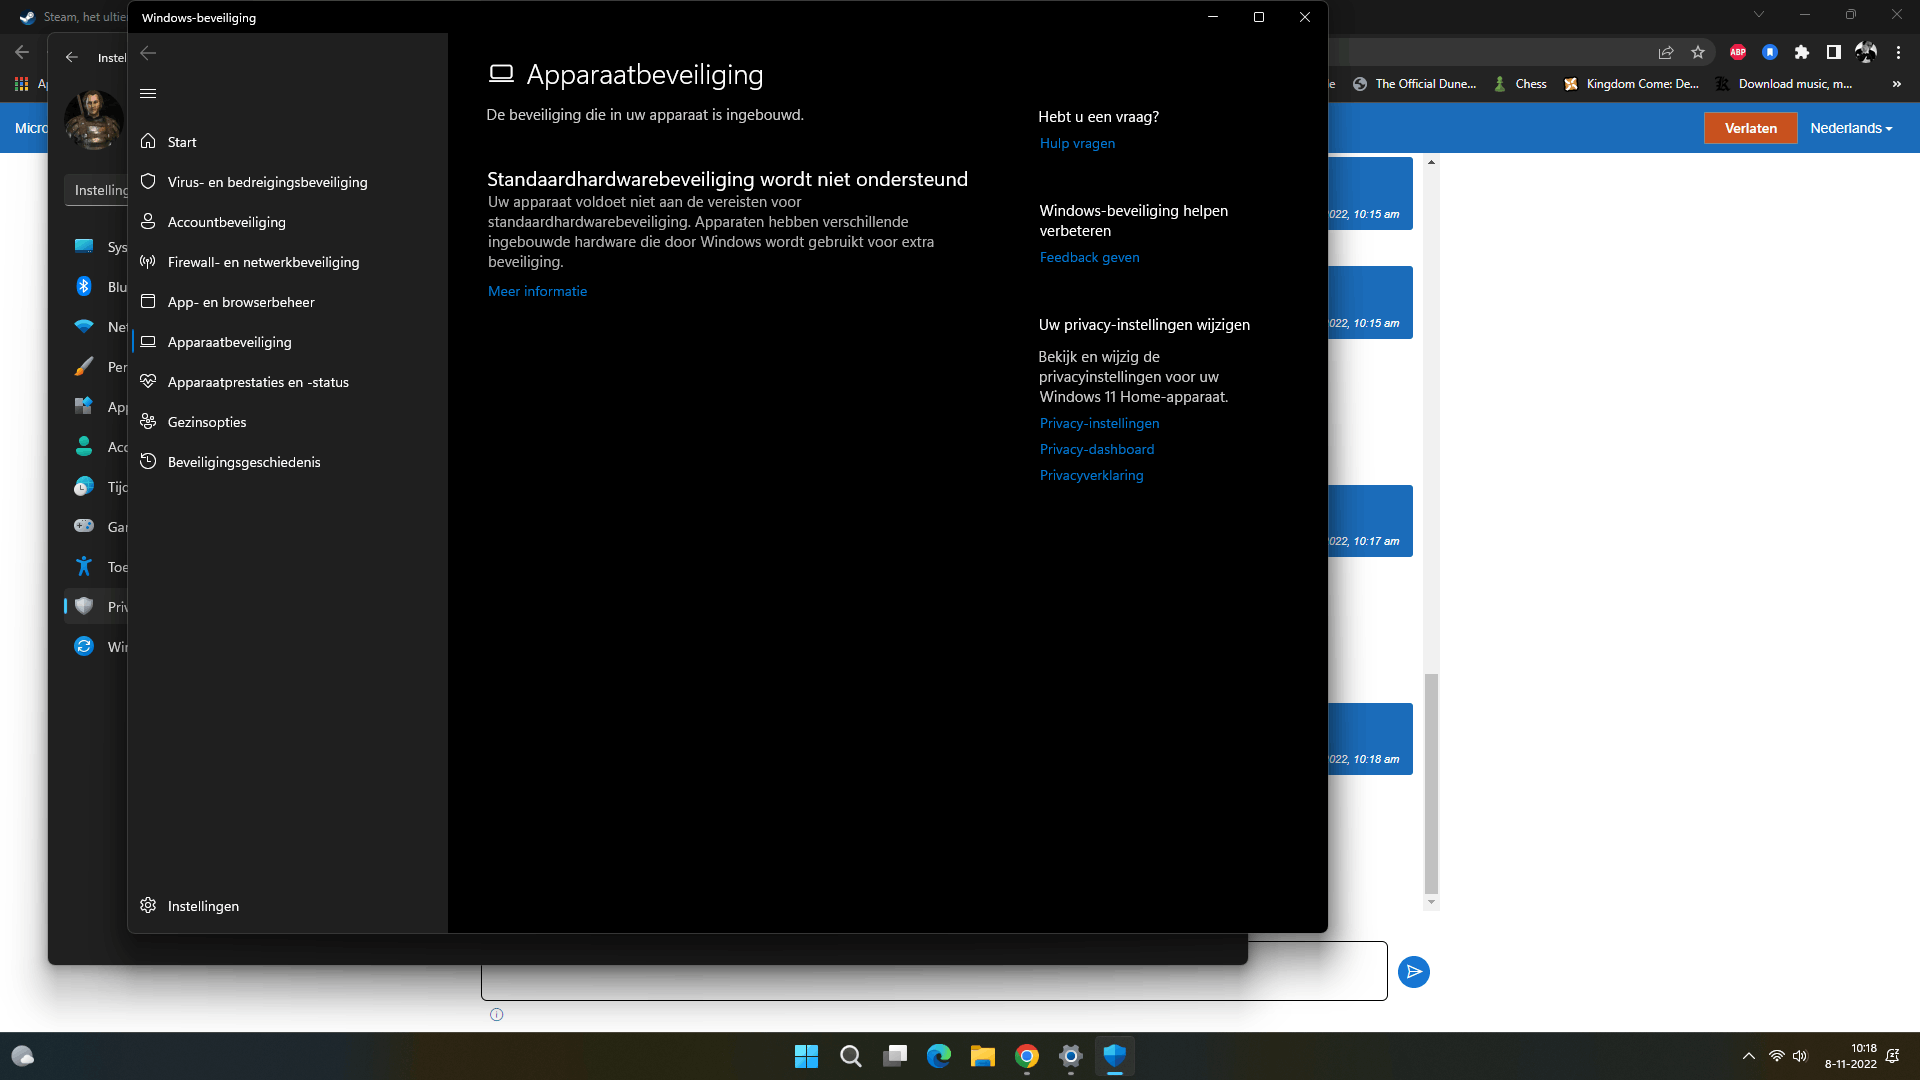Open Privacy-dashboard link

point(1096,449)
